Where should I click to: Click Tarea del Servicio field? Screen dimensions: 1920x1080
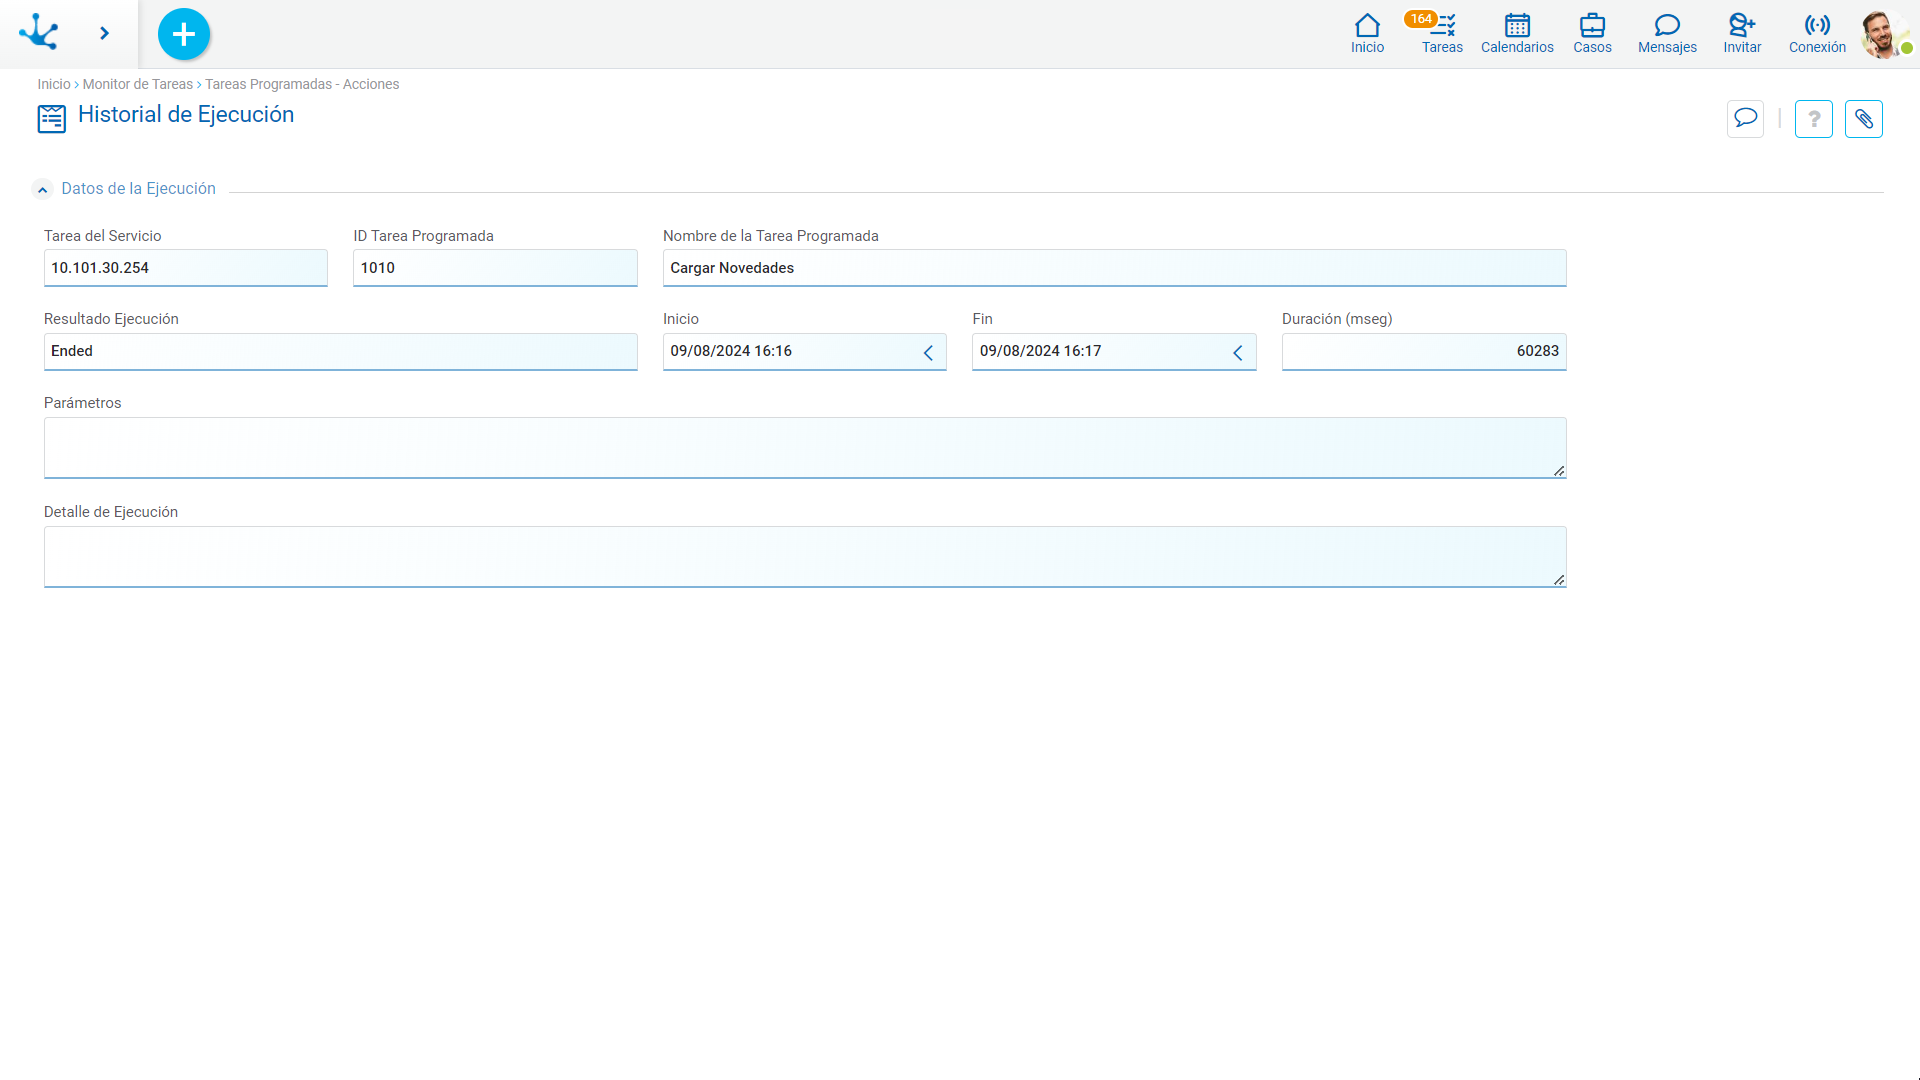pyautogui.click(x=186, y=268)
